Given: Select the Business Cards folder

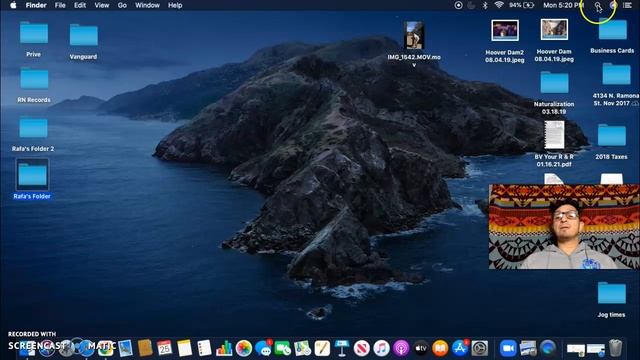Looking at the screenshot, I should tap(612, 29).
